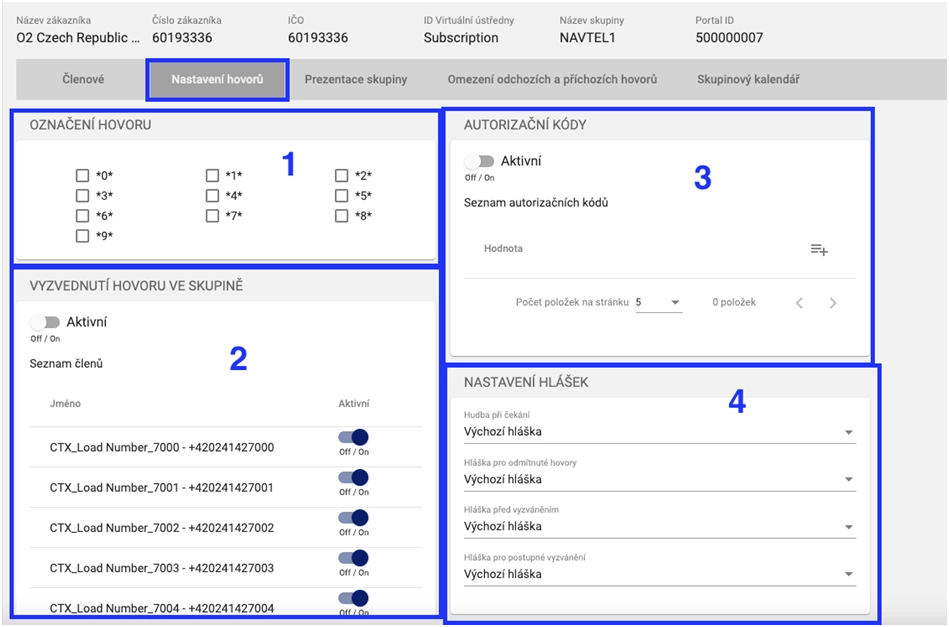Go to next page of authorization codes
Screen dimensions: 949x627
tap(833, 303)
